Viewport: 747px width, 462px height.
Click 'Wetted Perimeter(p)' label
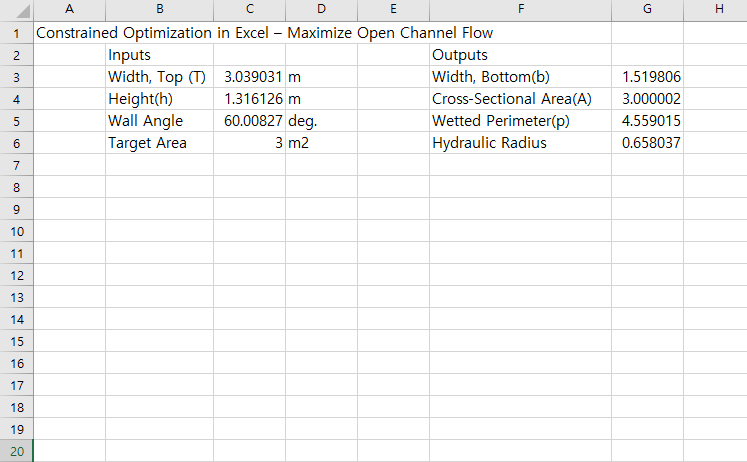[521, 121]
